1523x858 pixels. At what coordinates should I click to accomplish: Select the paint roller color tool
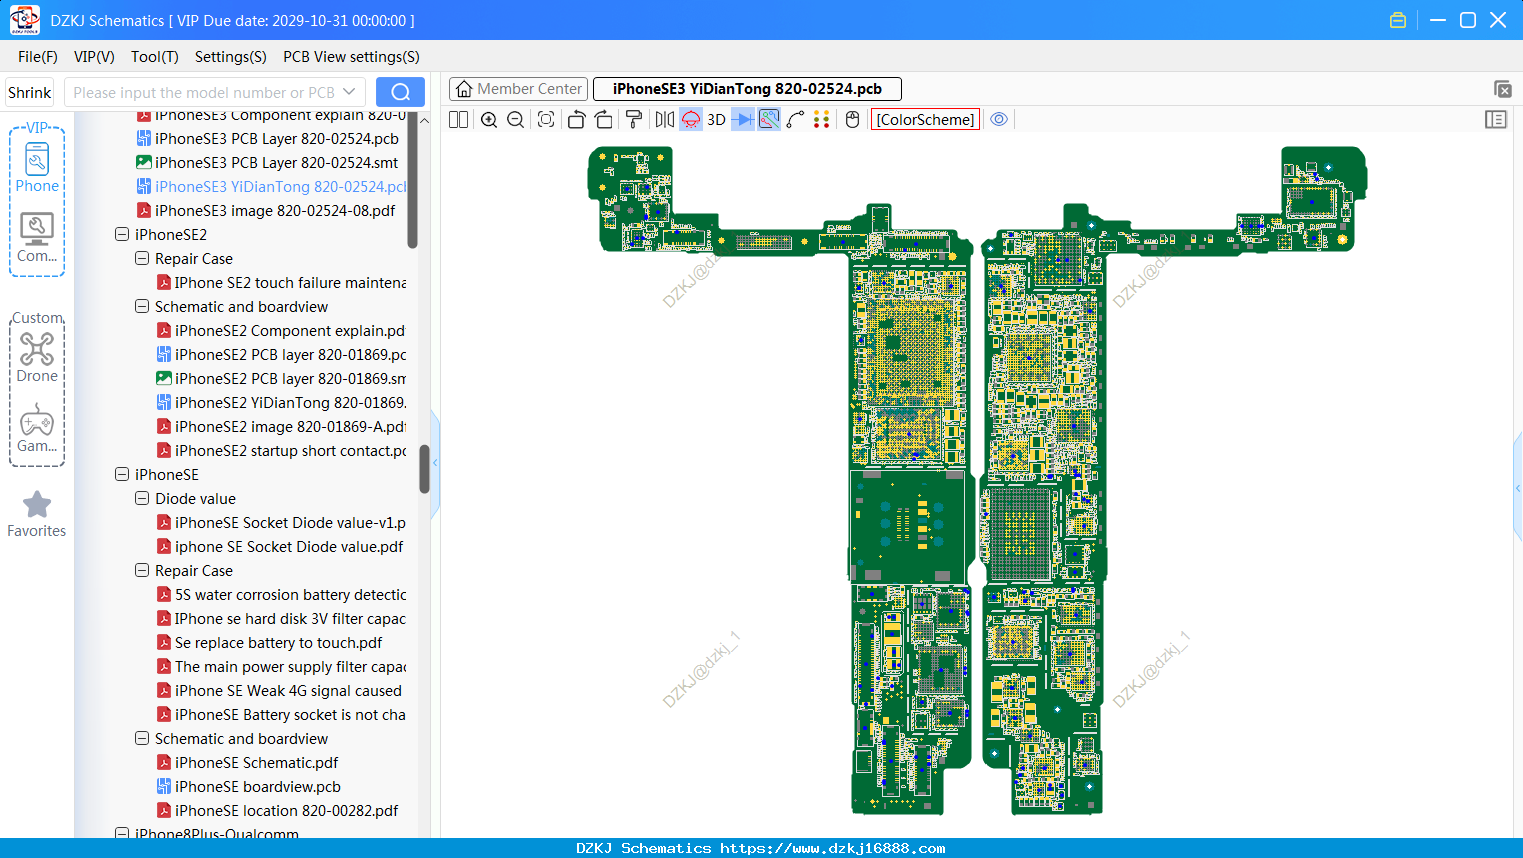pos(633,119)
